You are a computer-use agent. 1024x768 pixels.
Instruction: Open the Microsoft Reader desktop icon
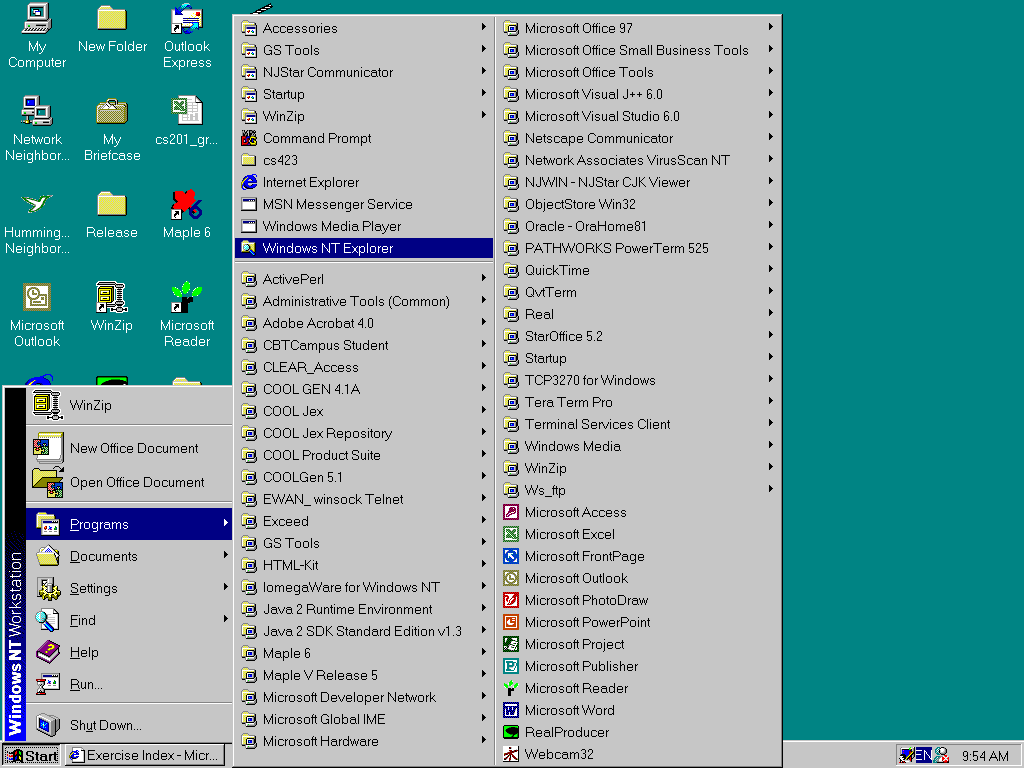pos(187,298)
